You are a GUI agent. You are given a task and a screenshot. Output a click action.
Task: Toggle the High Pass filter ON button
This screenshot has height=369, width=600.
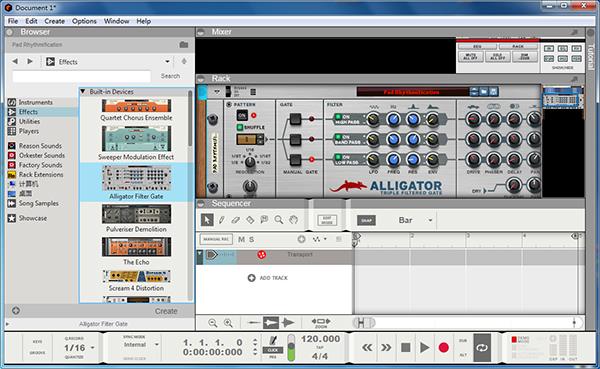pos(338,116)
